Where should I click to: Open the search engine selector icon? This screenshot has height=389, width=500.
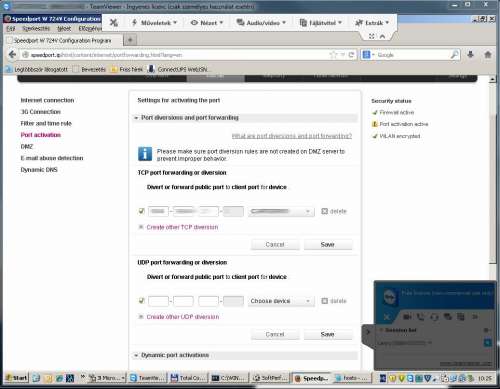(x=368, y=55)
